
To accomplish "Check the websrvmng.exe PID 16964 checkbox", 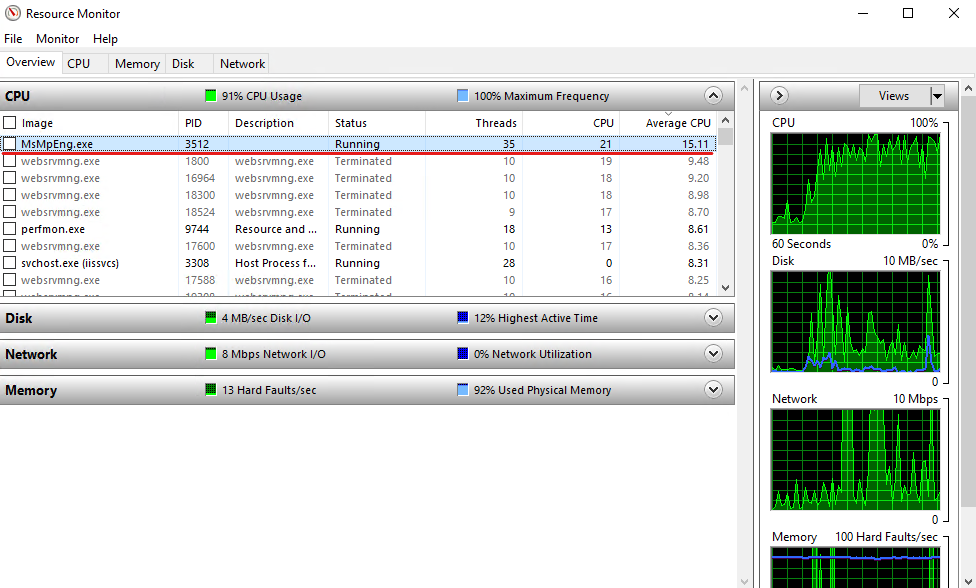I will tap(9, 178).
